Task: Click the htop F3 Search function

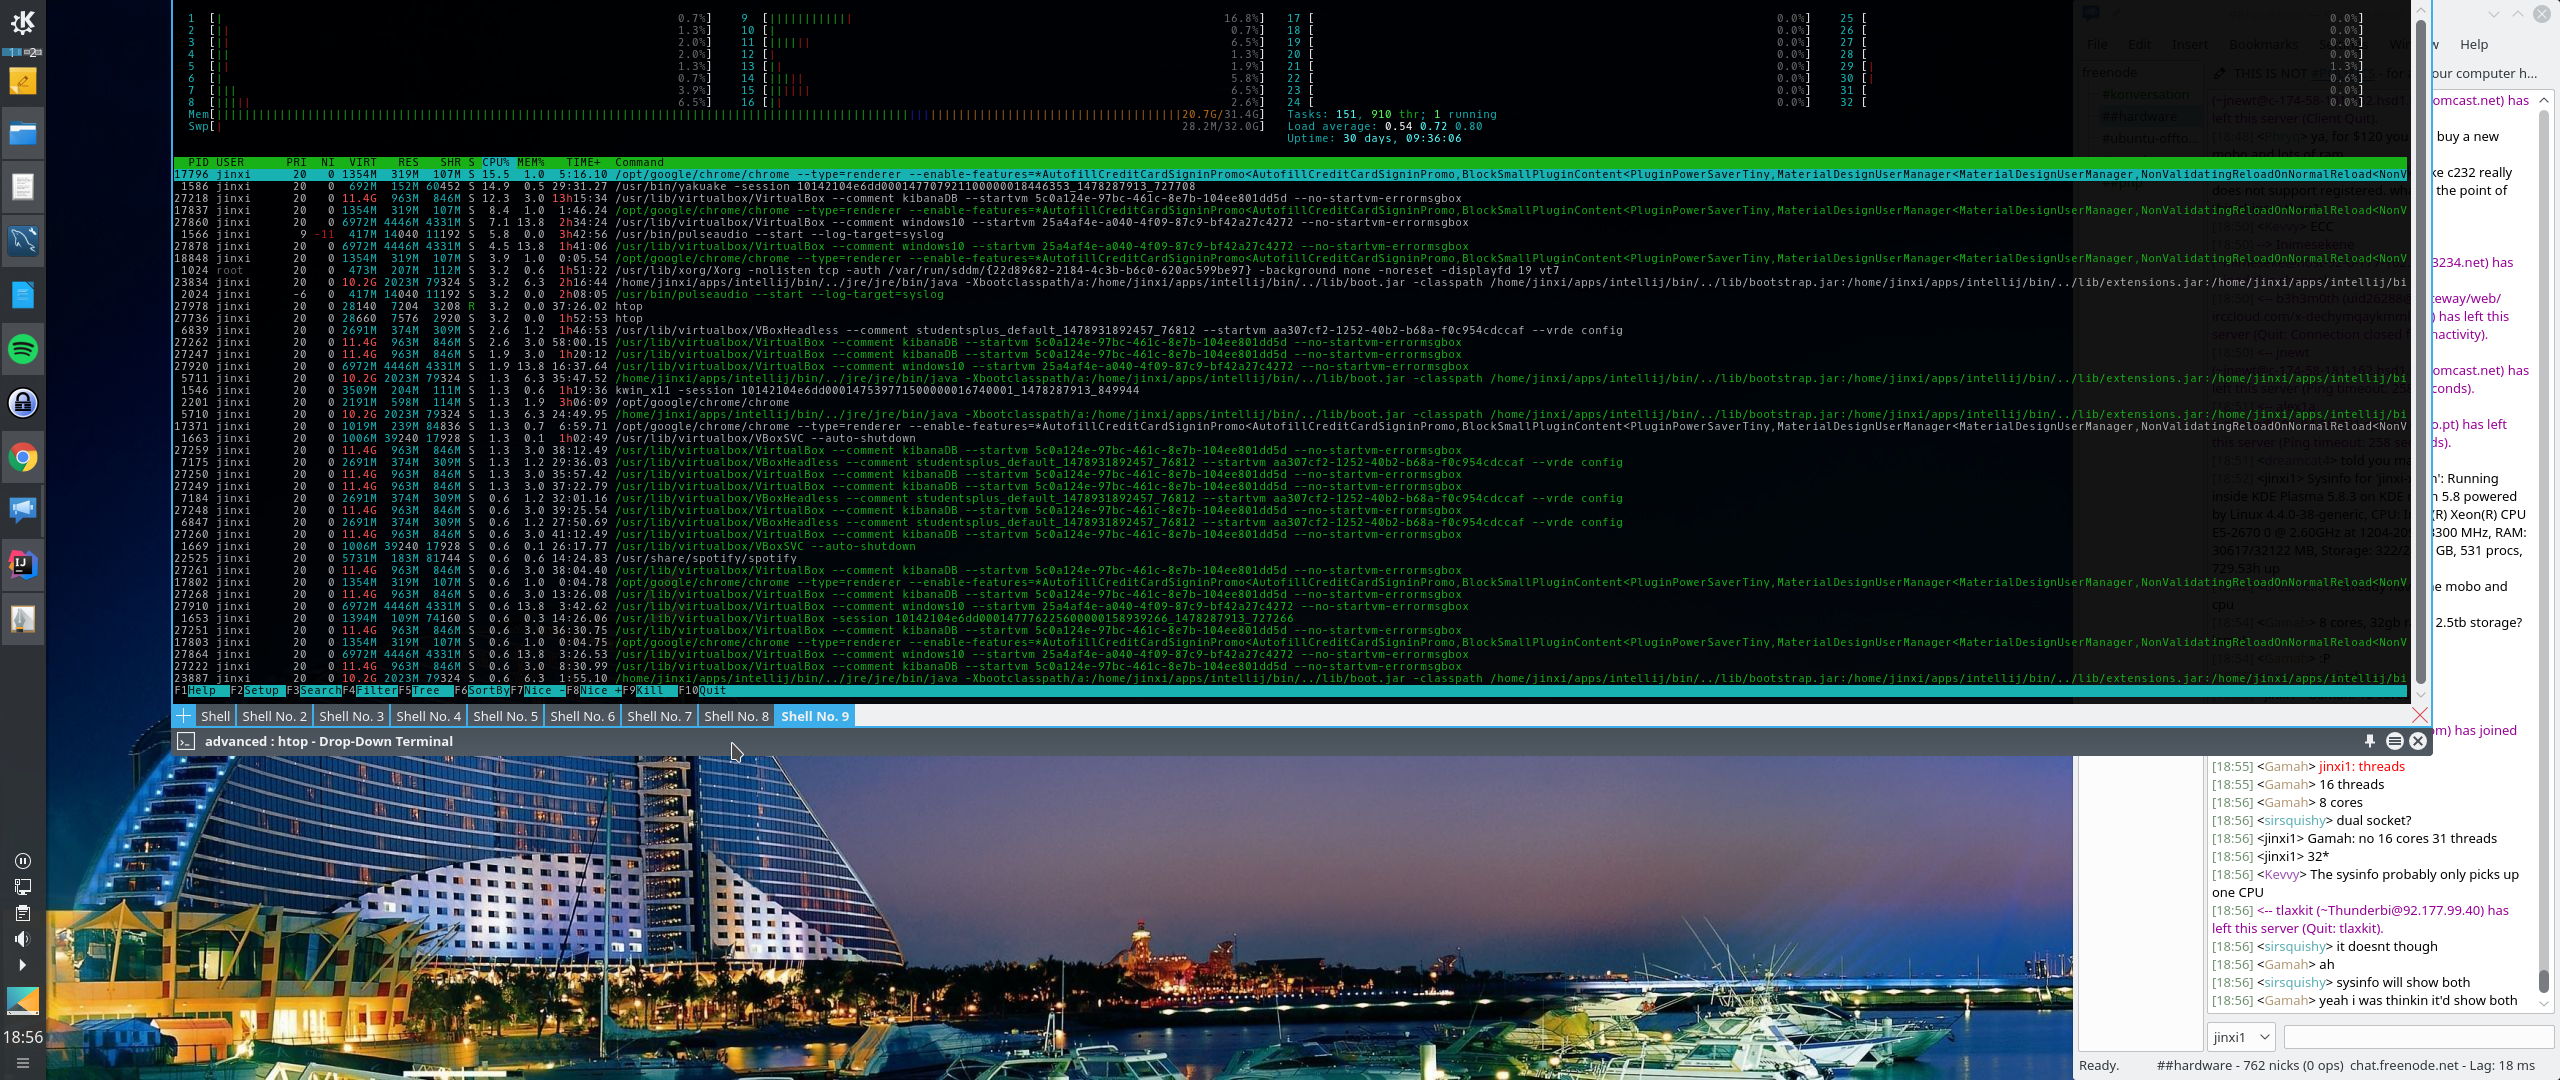Action: 314,690
